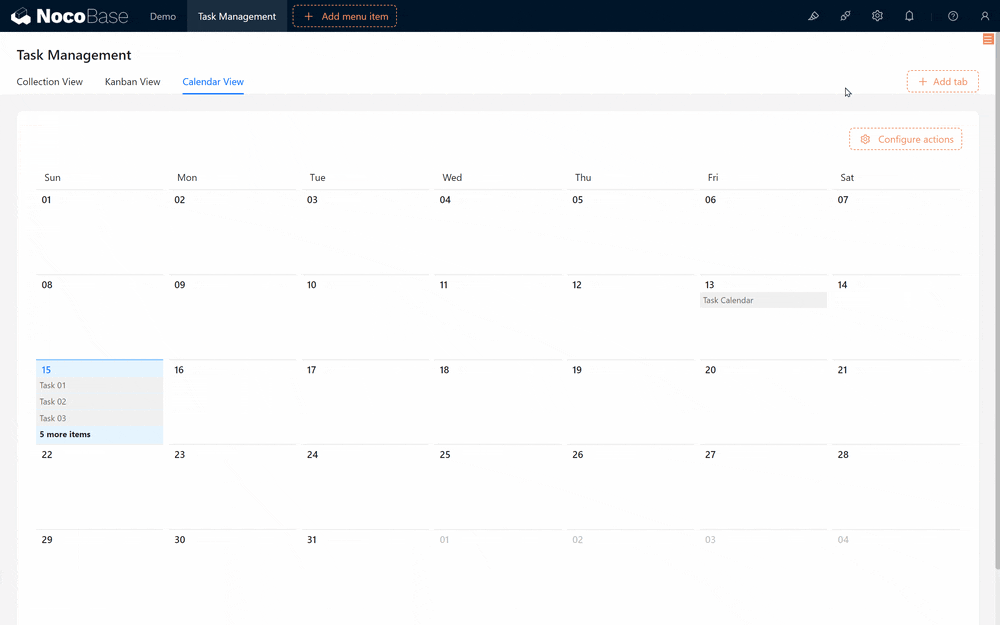Viewport: 1000px width, 625px height.
Task: Click the Wed column header
Action: pos(452,177)
